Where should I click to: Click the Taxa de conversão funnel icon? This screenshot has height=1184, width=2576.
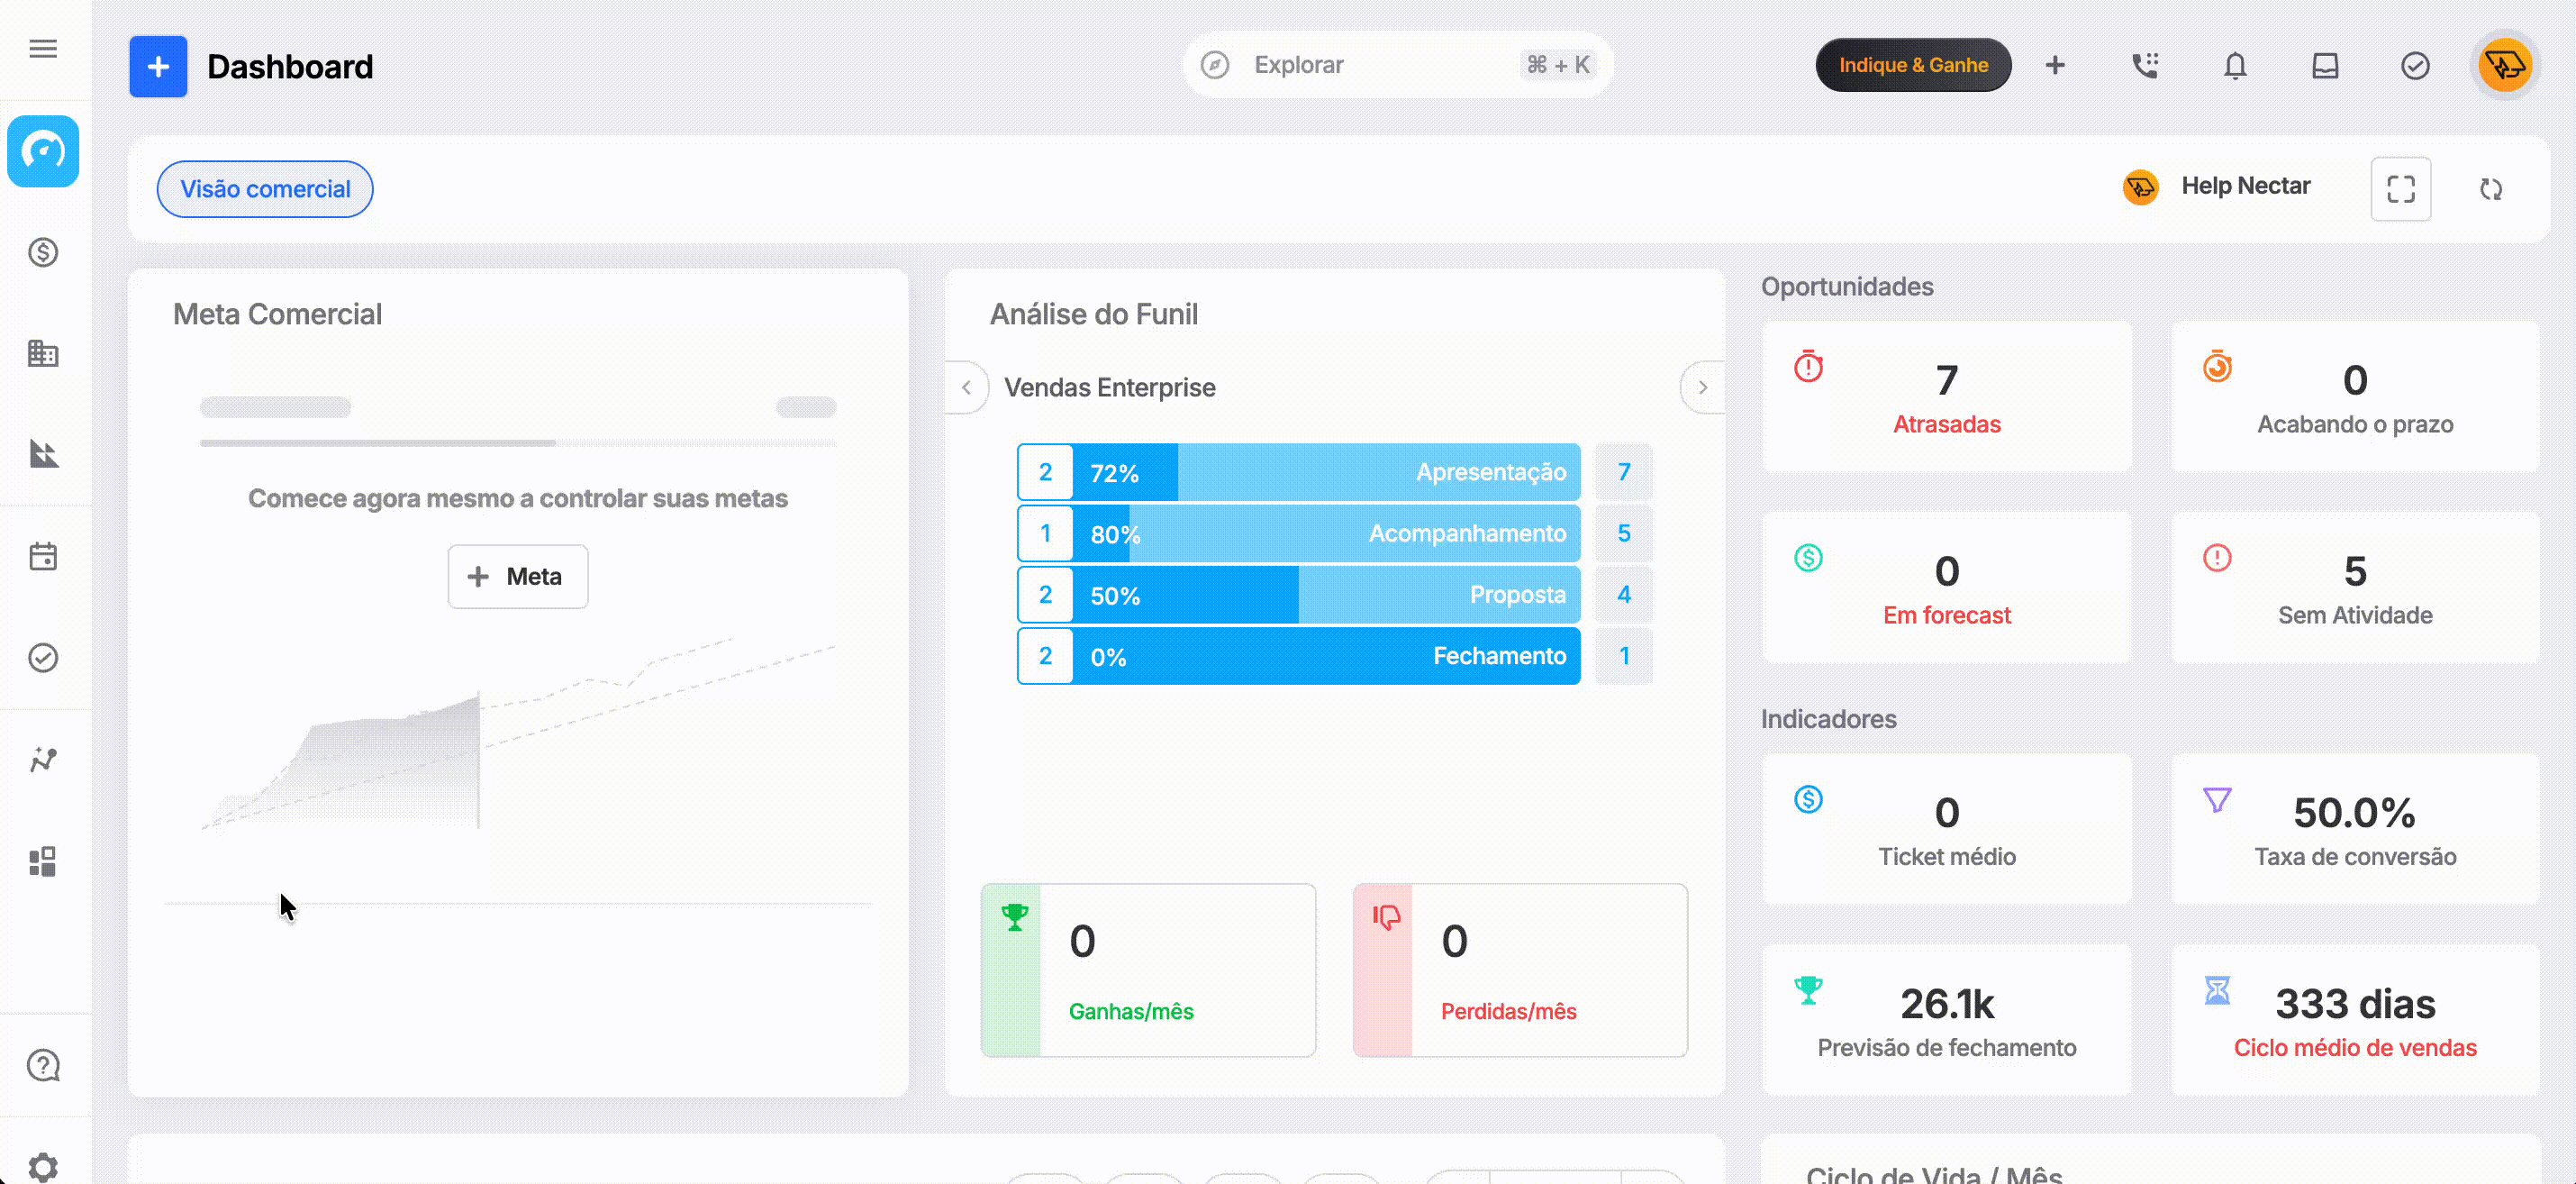pos(2217,800)
